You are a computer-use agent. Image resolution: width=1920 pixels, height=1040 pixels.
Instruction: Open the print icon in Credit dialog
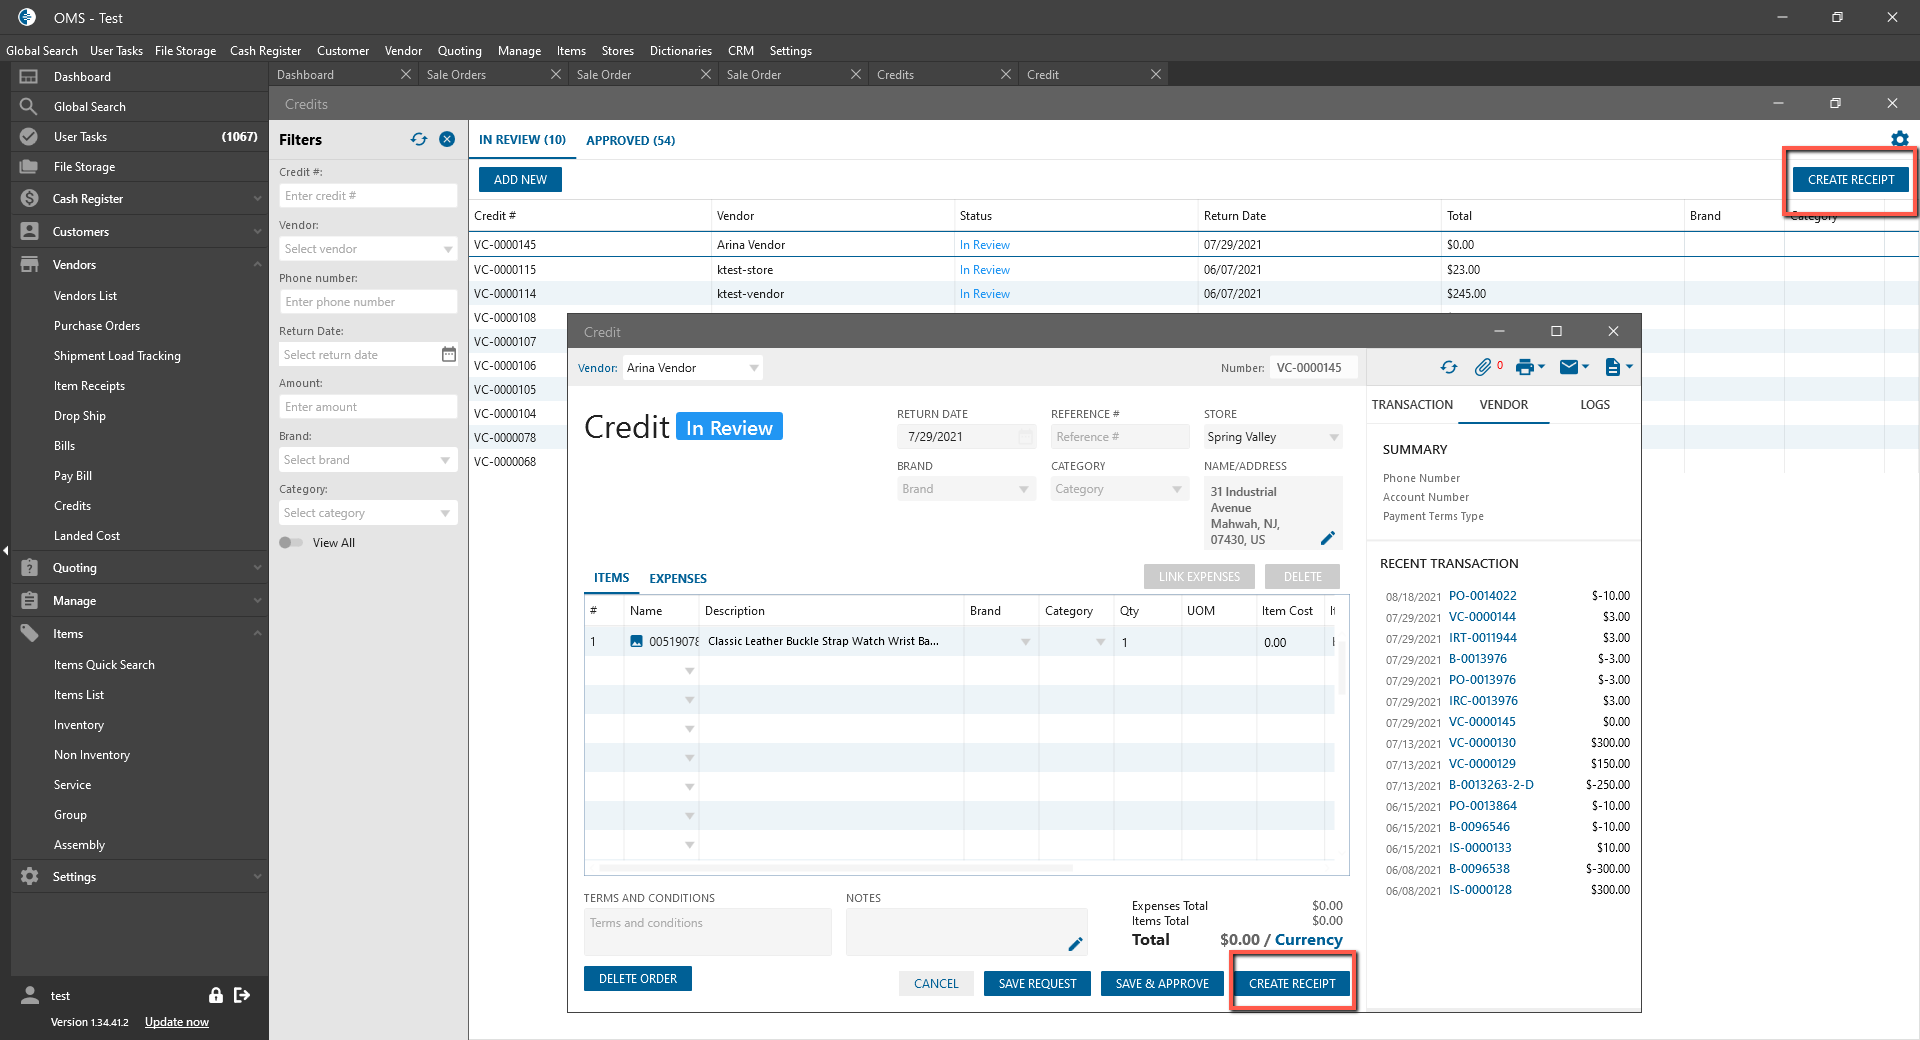1525,368
